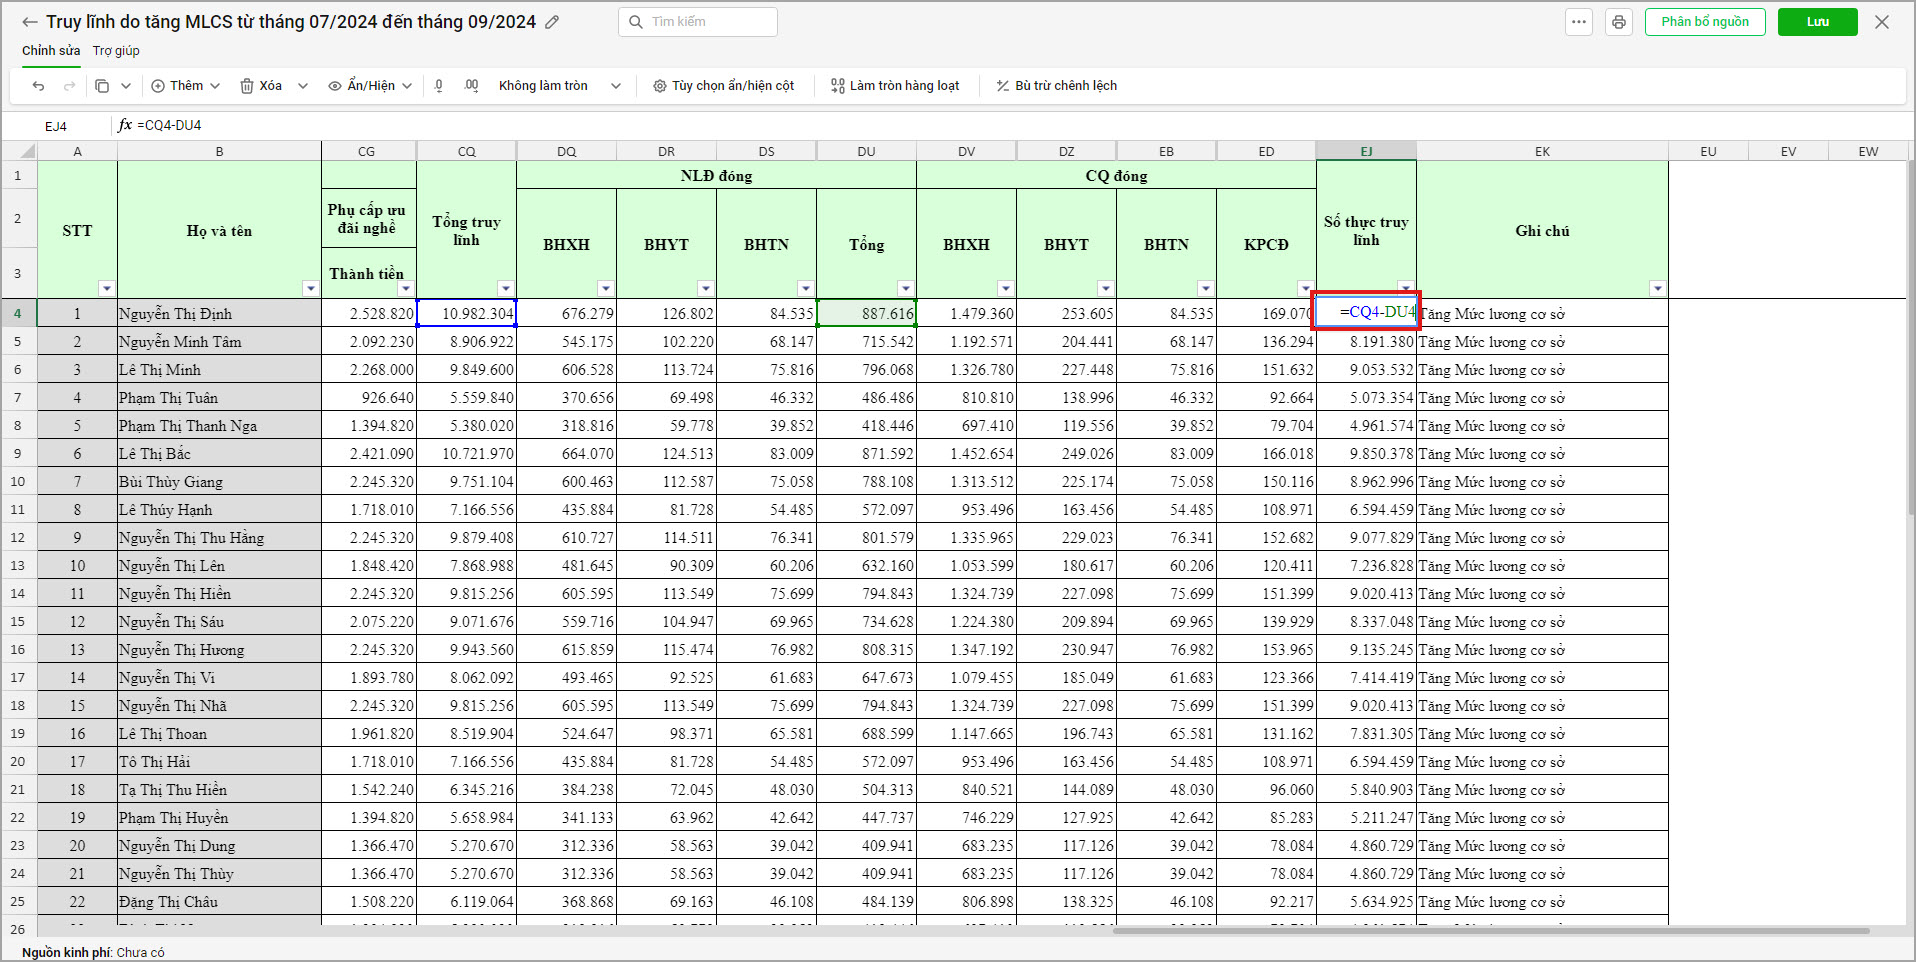1916x962 pixels.
Task: Open the BHYT filter under NLĐ đóng
Action: click(x=706, y=289)
